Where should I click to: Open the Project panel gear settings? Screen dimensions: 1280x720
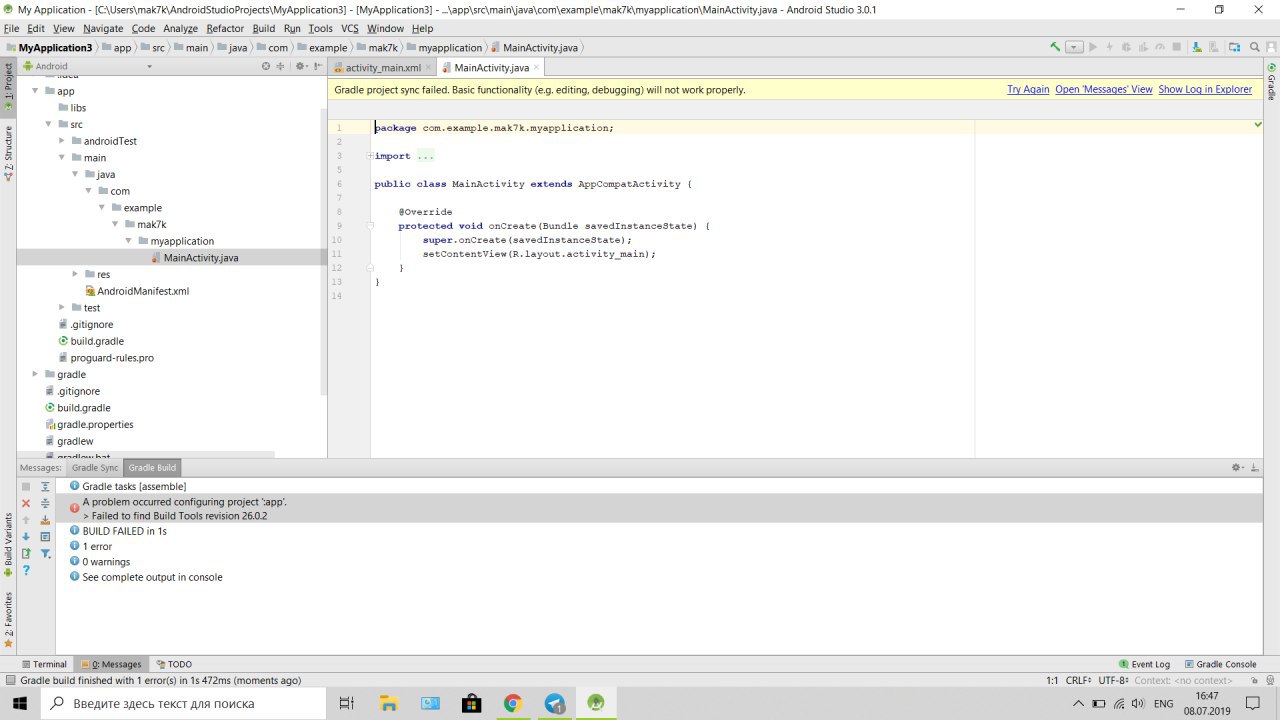300,66
